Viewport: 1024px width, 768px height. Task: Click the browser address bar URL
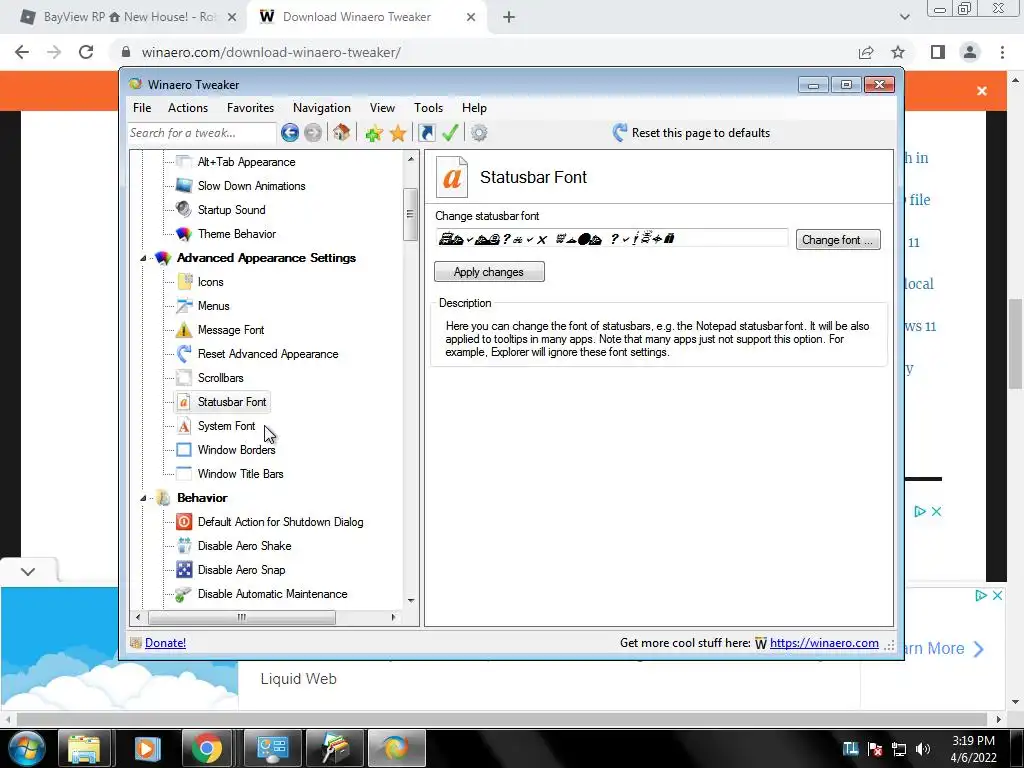pyautogui.click(x=271, y=52)
